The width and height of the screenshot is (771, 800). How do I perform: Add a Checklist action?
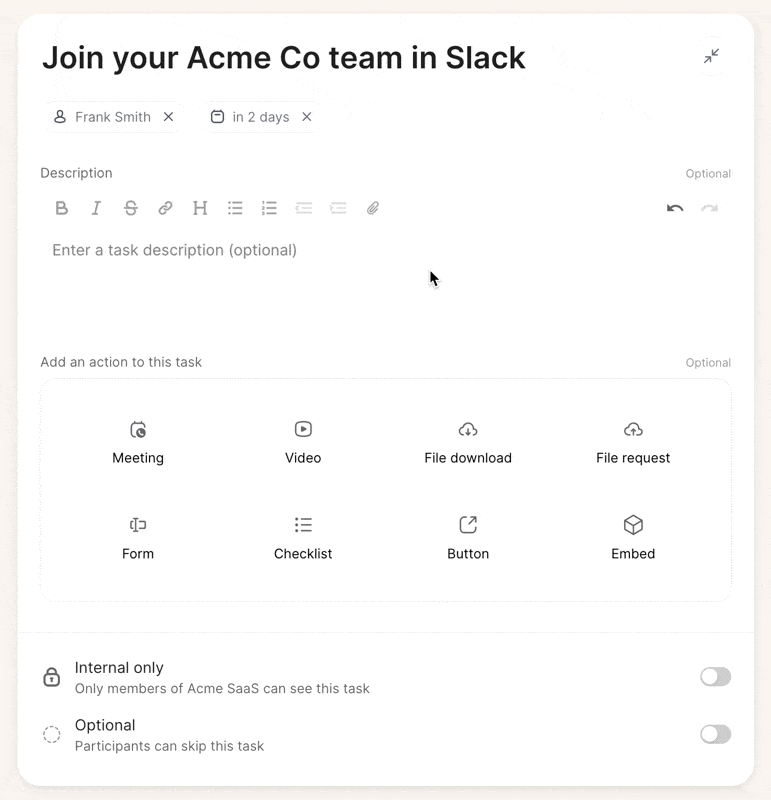(303, 538)
